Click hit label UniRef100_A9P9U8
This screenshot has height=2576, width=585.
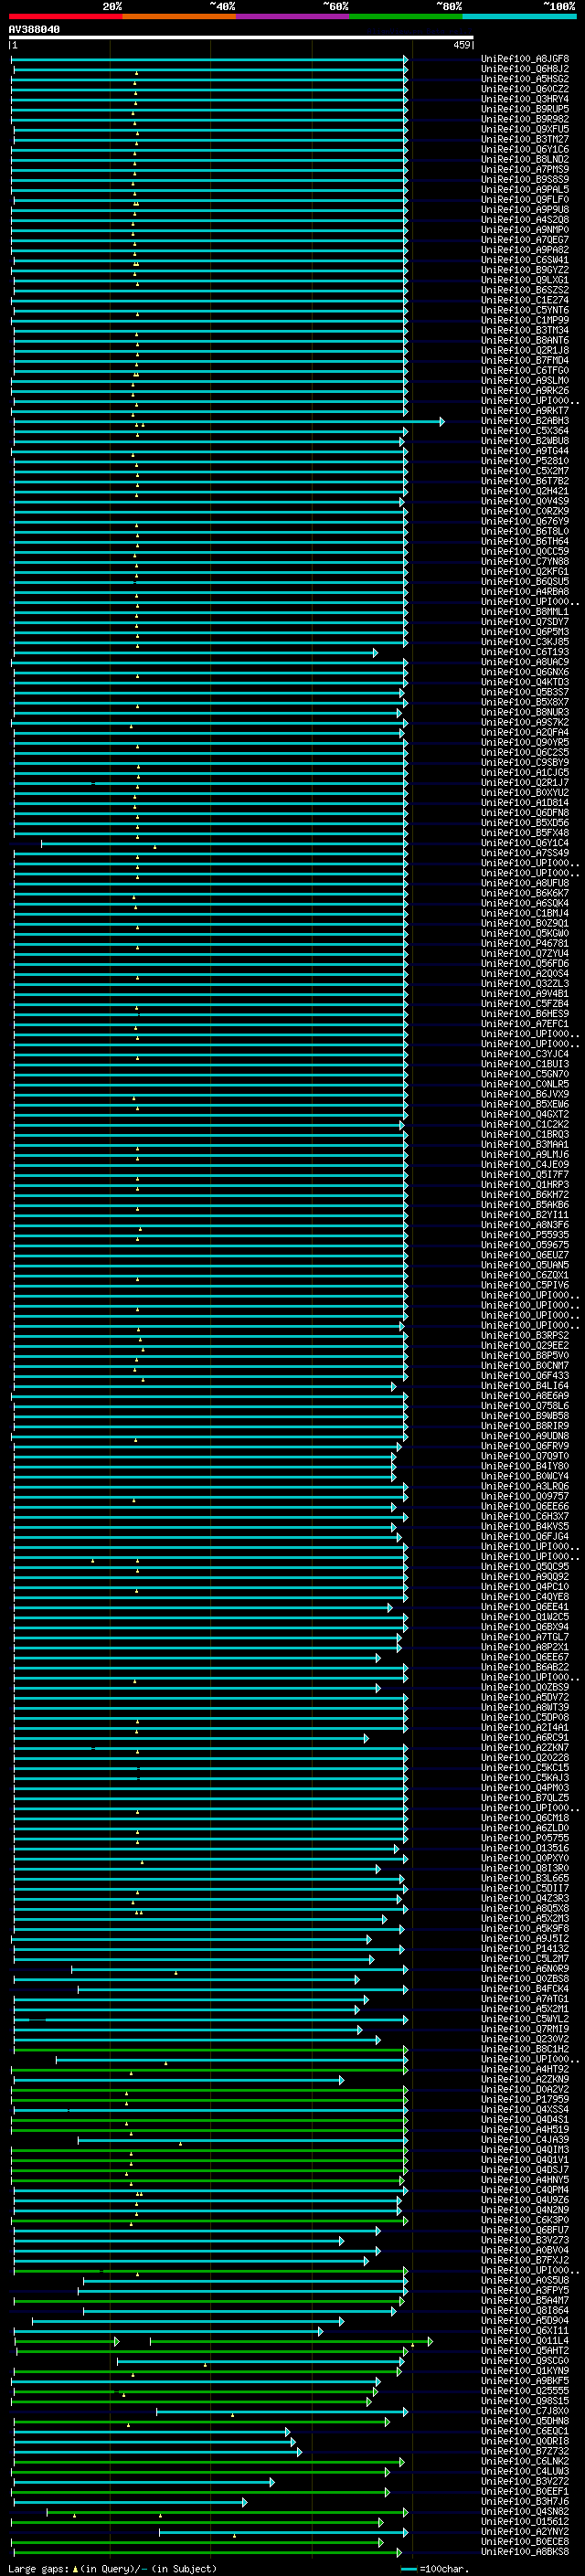[x=525, y=209]
